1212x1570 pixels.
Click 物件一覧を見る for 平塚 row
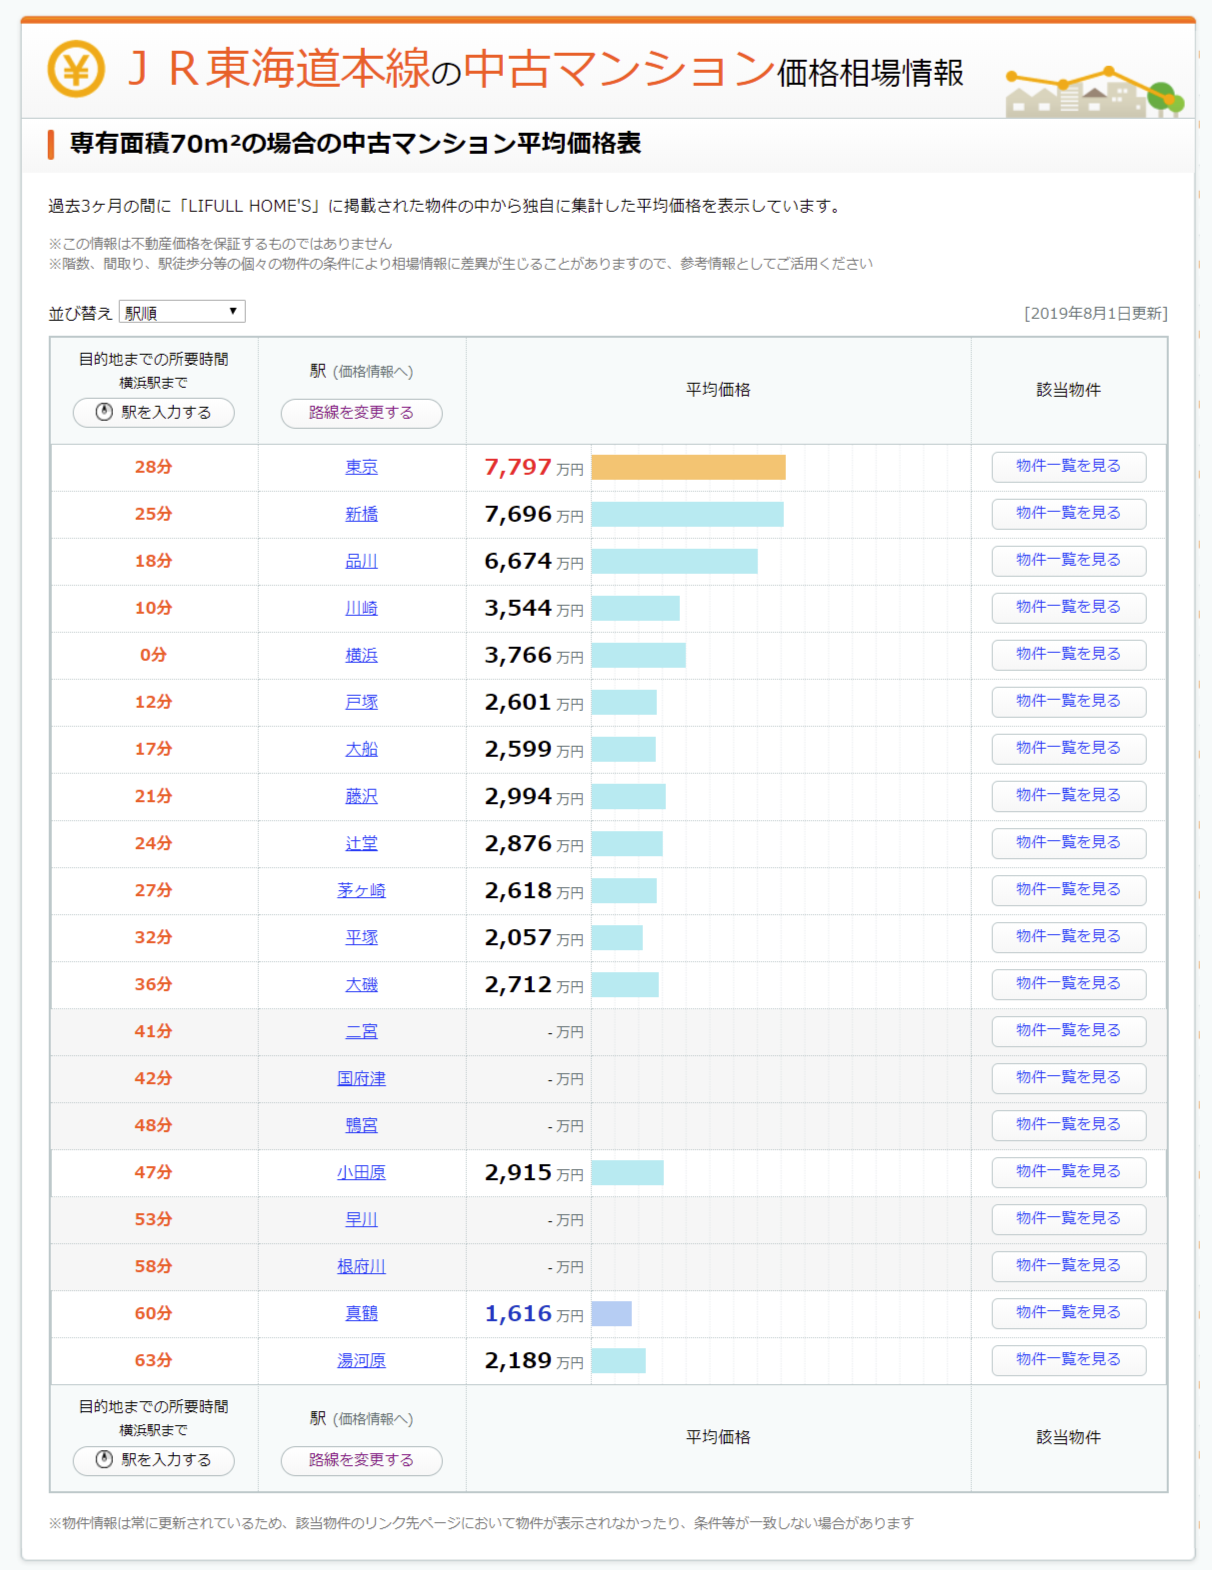(x=1069, y=937)
